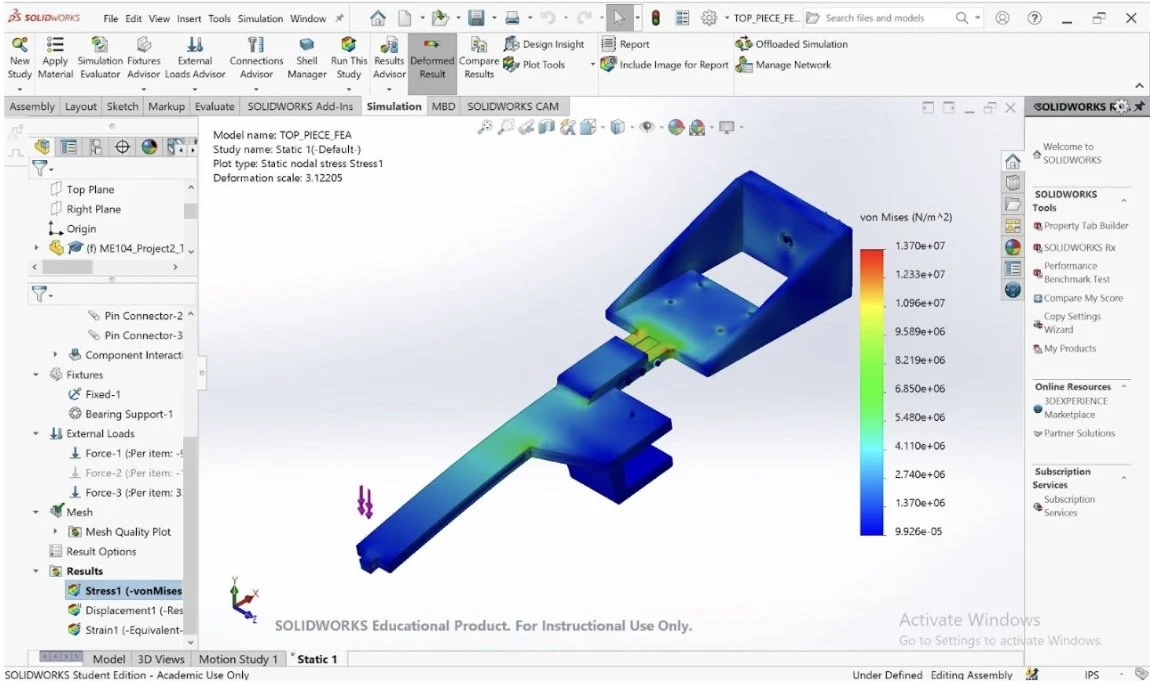Collapse the Fixtures tree node

click(36, 375)
